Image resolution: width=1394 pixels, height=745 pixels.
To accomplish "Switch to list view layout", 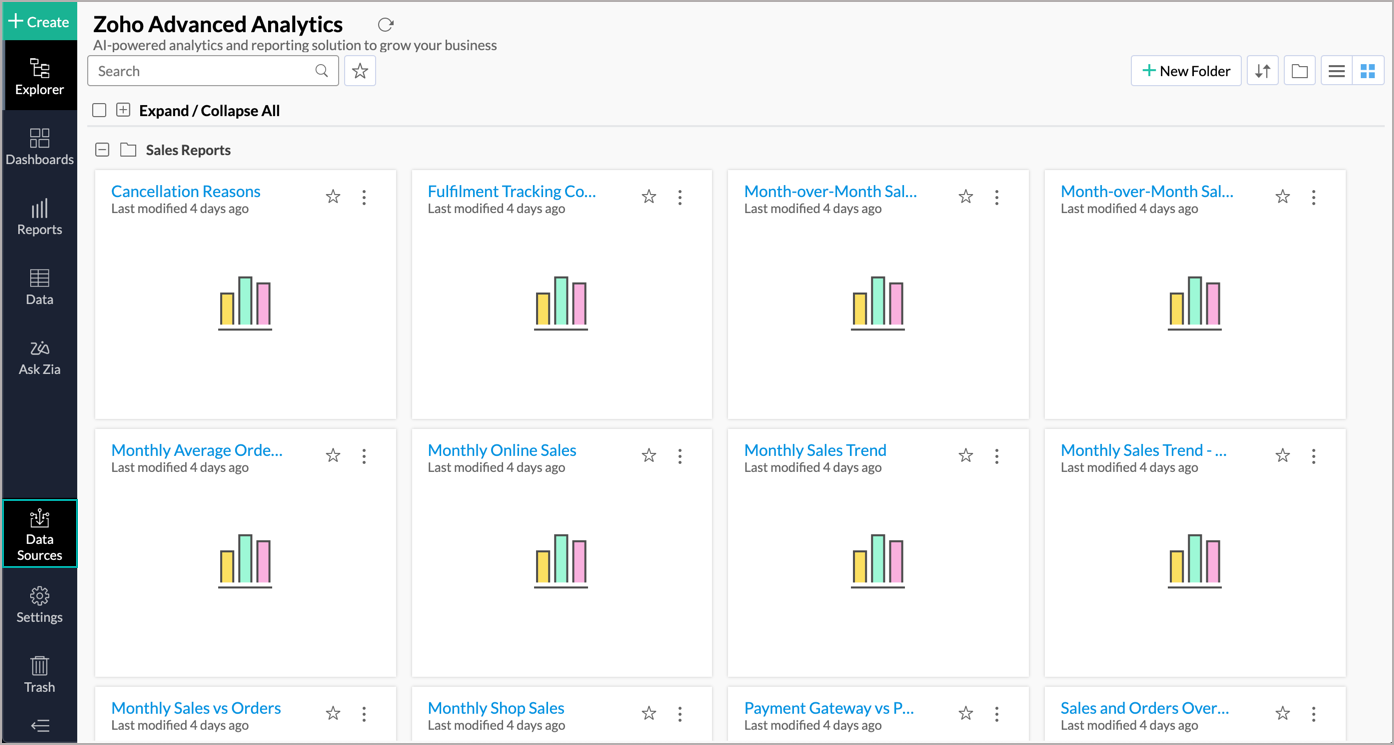I will (1336, 71).
